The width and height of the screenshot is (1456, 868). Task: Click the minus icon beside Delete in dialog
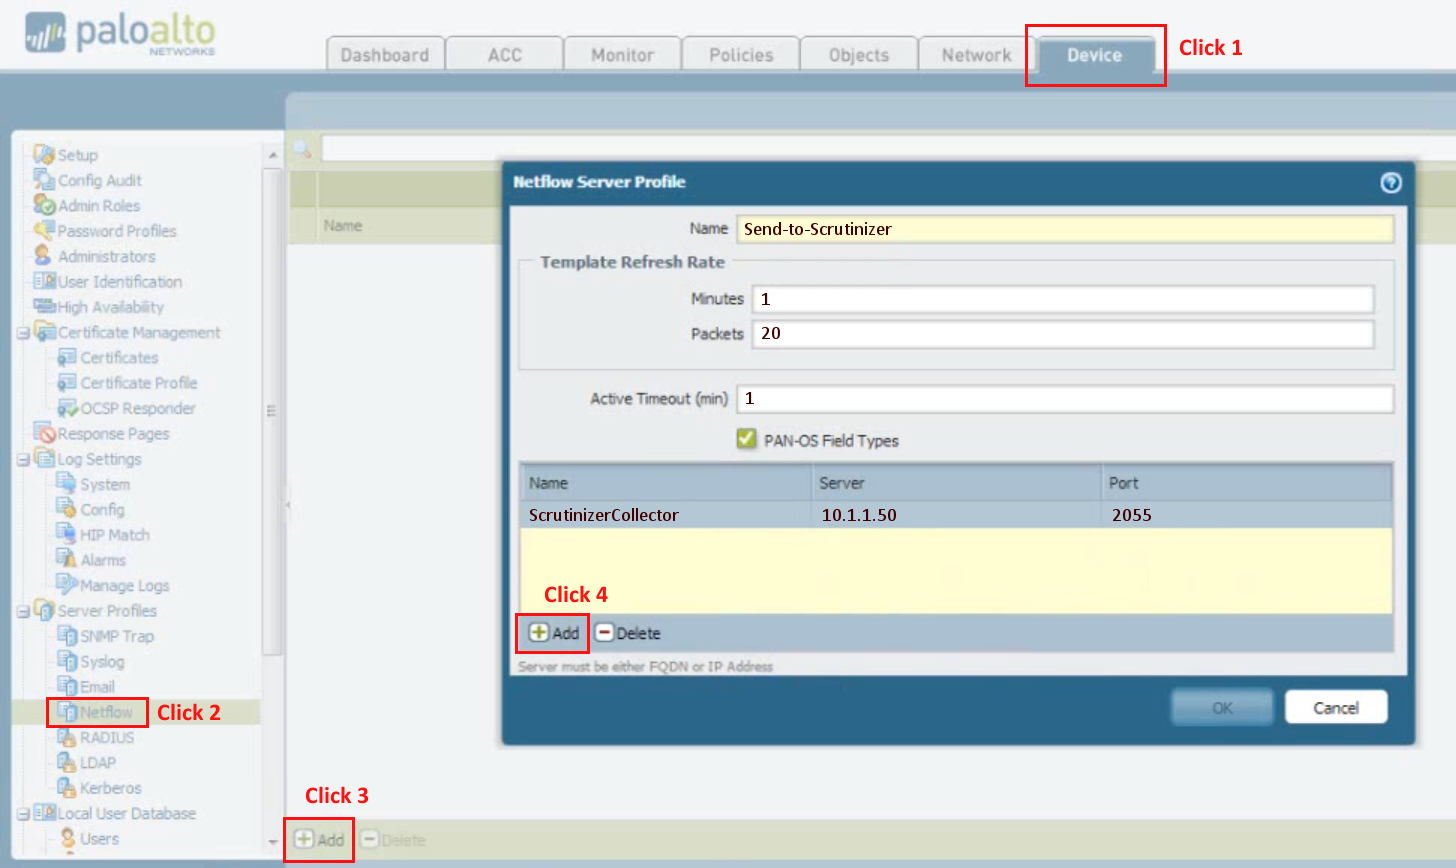click(x=604, y=633)
